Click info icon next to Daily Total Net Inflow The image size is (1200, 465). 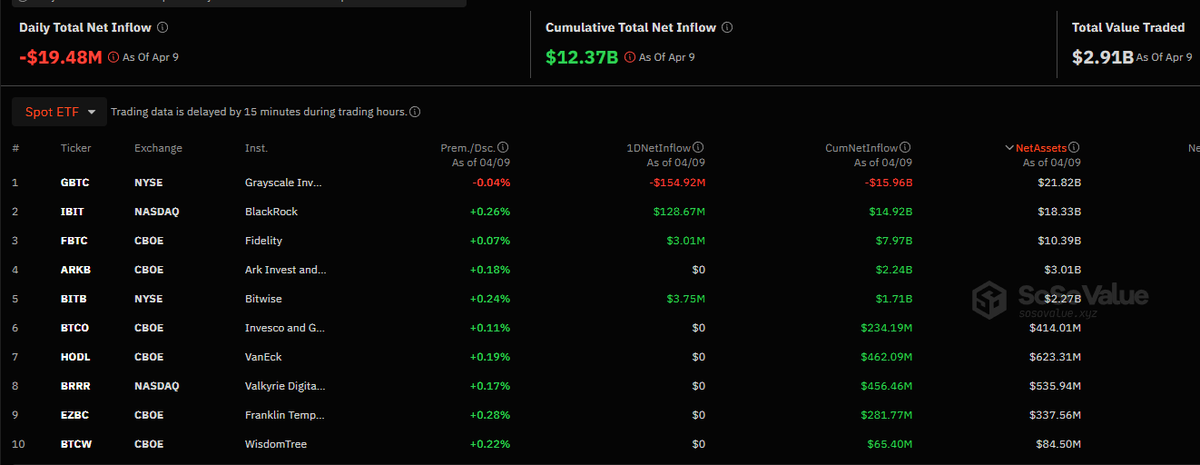[163, 28]
